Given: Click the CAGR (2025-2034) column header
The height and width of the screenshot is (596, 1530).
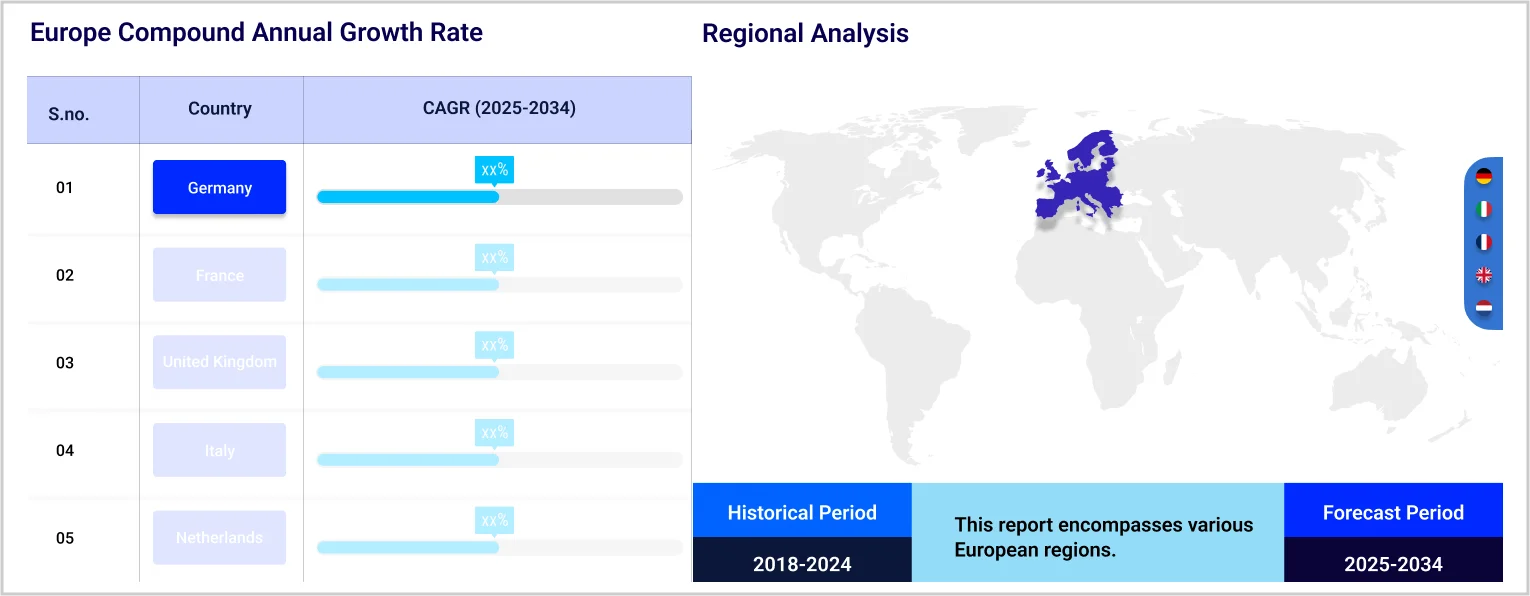Looking at the screenshot, I should coord(498,108).
